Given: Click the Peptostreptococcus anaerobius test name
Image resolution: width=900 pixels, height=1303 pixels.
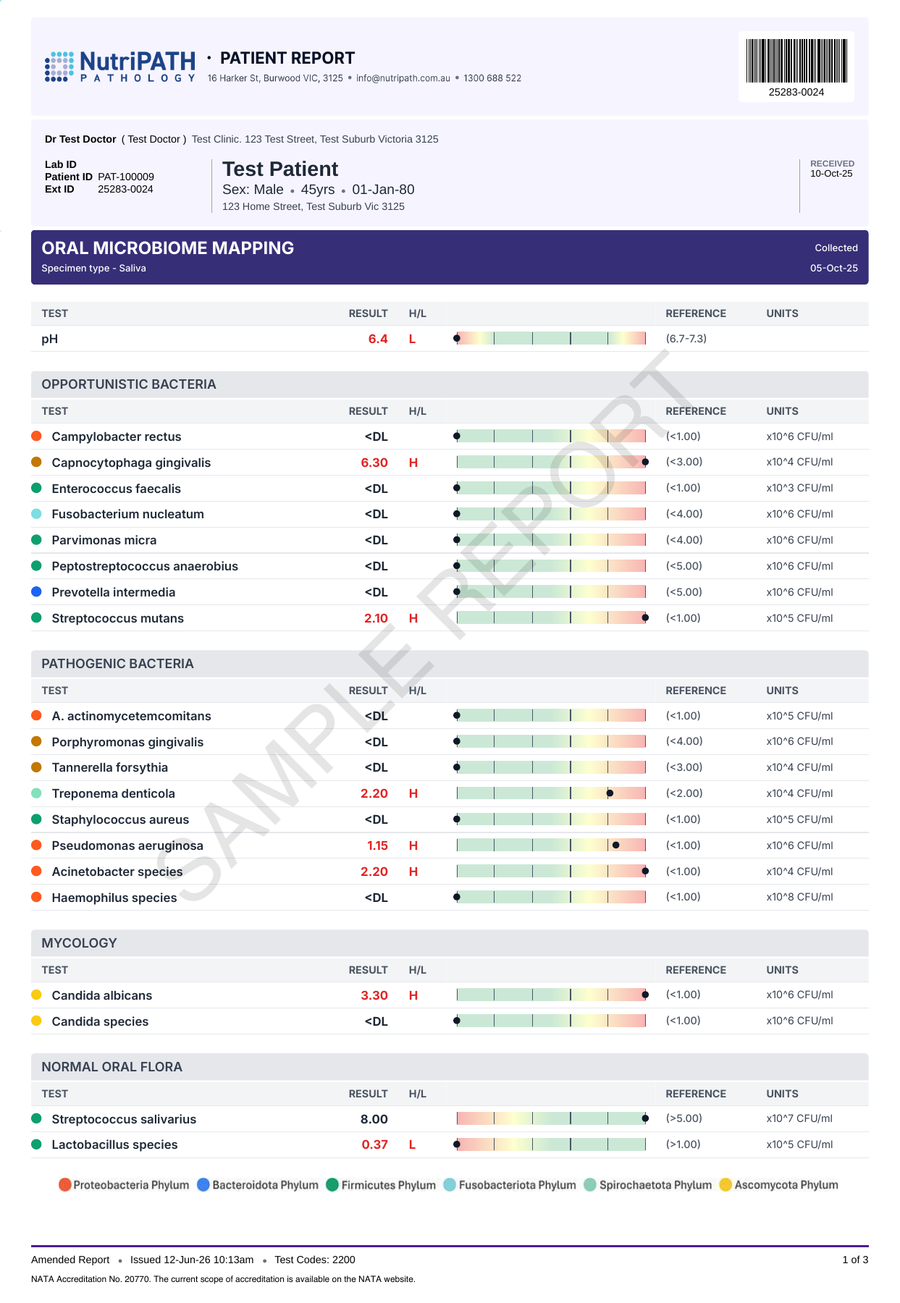Looking at the screenshot, I should click(145, 566).
